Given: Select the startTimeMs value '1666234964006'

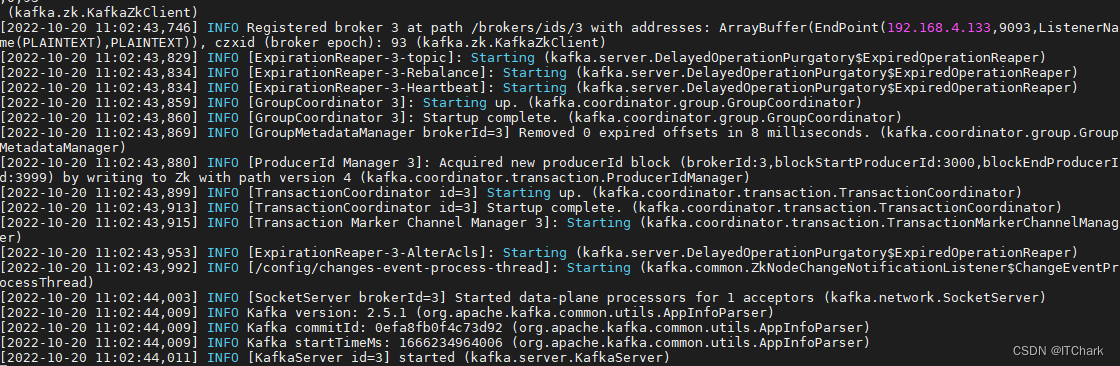Looking at the screenshot, I should (x=451, y=342).
